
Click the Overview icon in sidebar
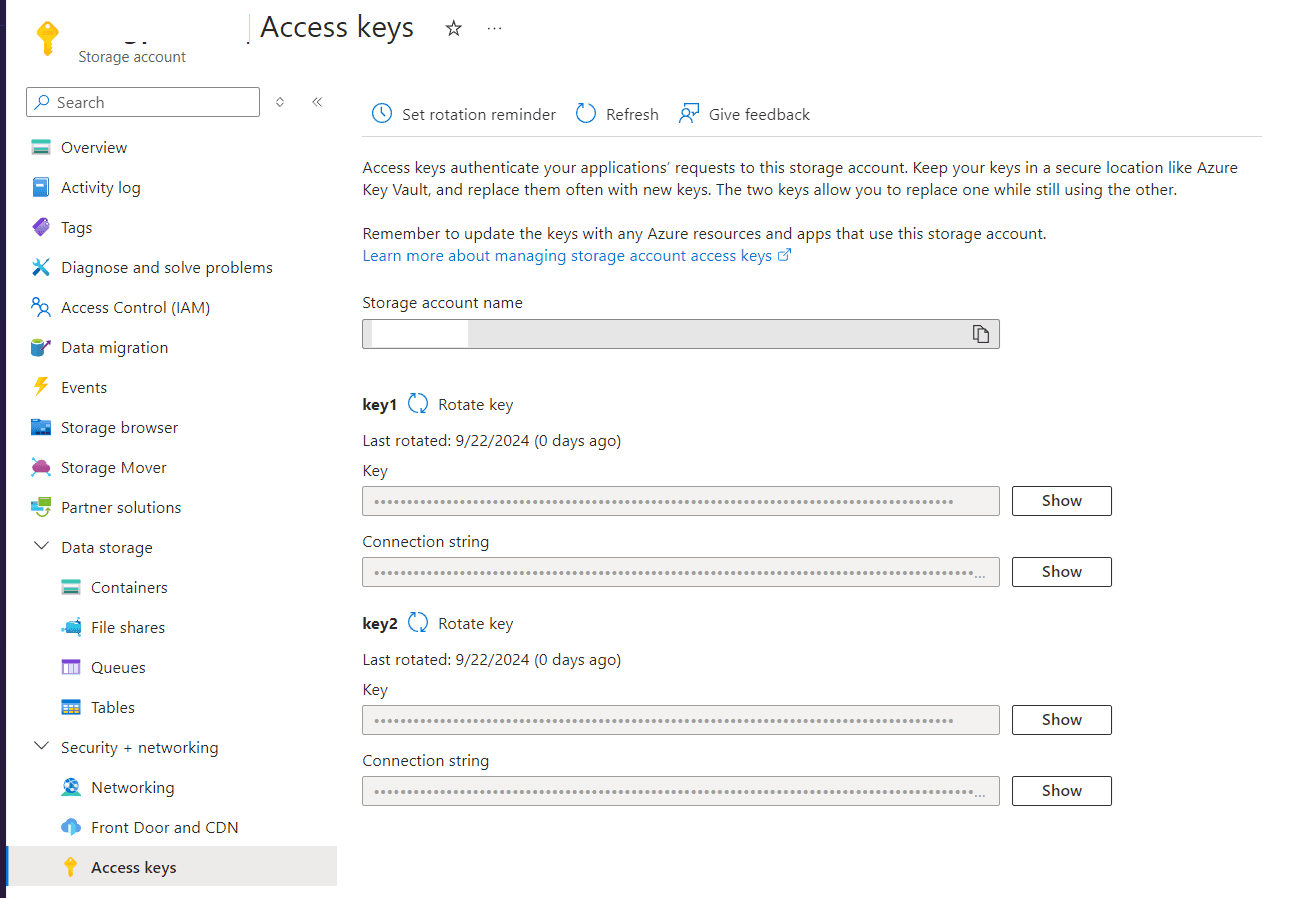(x=41, y=147)
